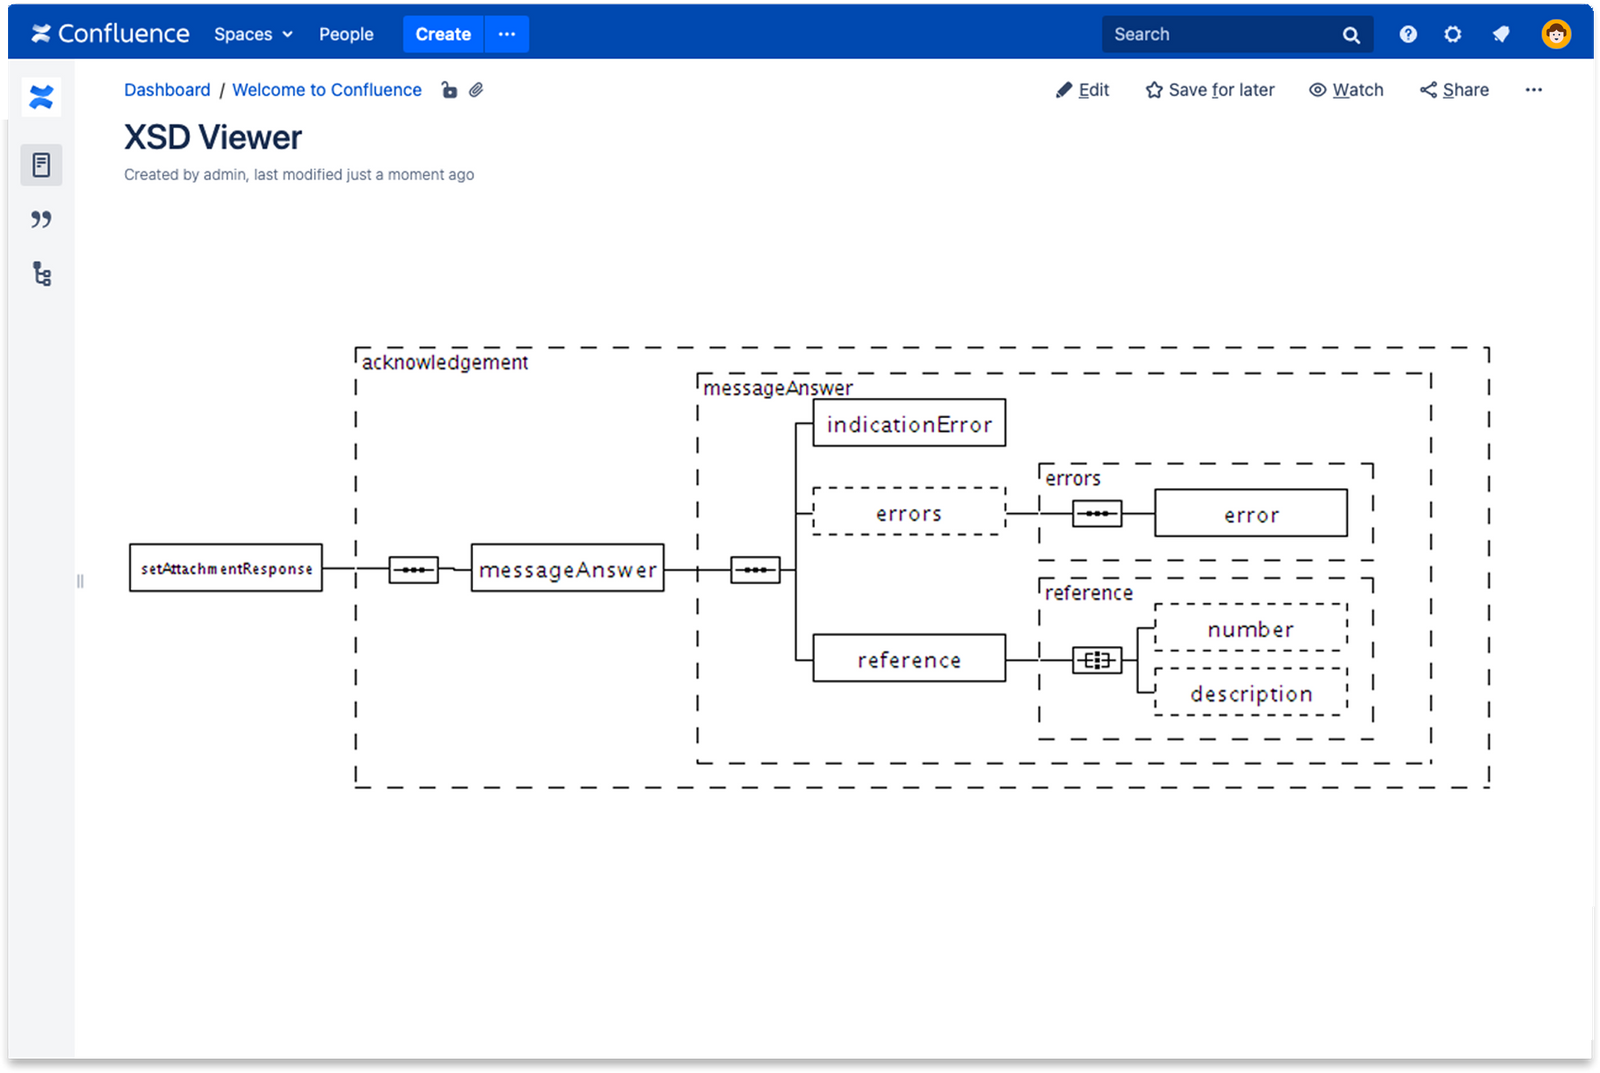View attachments via the paperclip icon
1600x1073 pixels.
coord(476,90)
